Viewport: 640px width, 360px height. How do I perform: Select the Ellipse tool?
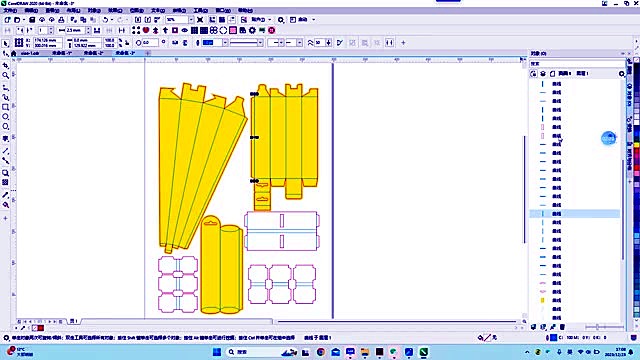[x=5, y=117]
